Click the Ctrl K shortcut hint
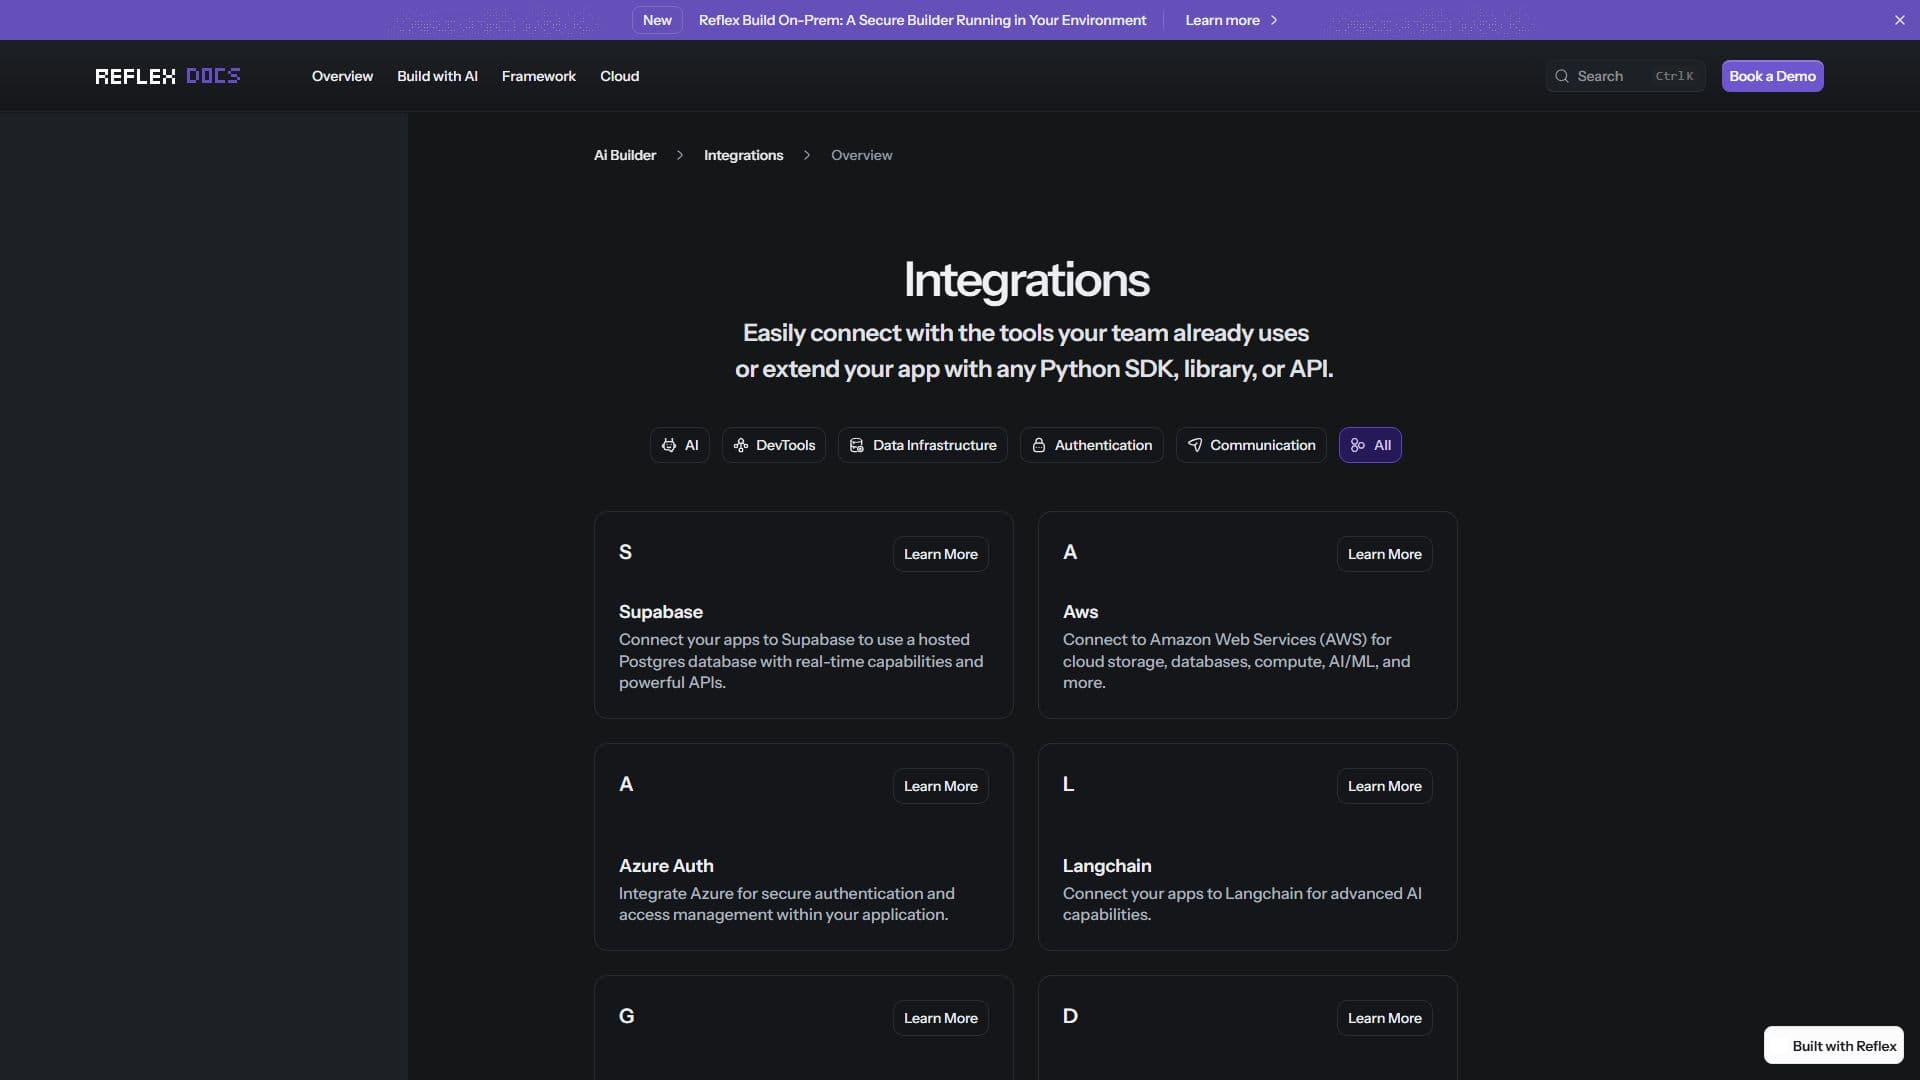The height and width of the screenshot is (1080, 1920). (x=1674, y=76)
